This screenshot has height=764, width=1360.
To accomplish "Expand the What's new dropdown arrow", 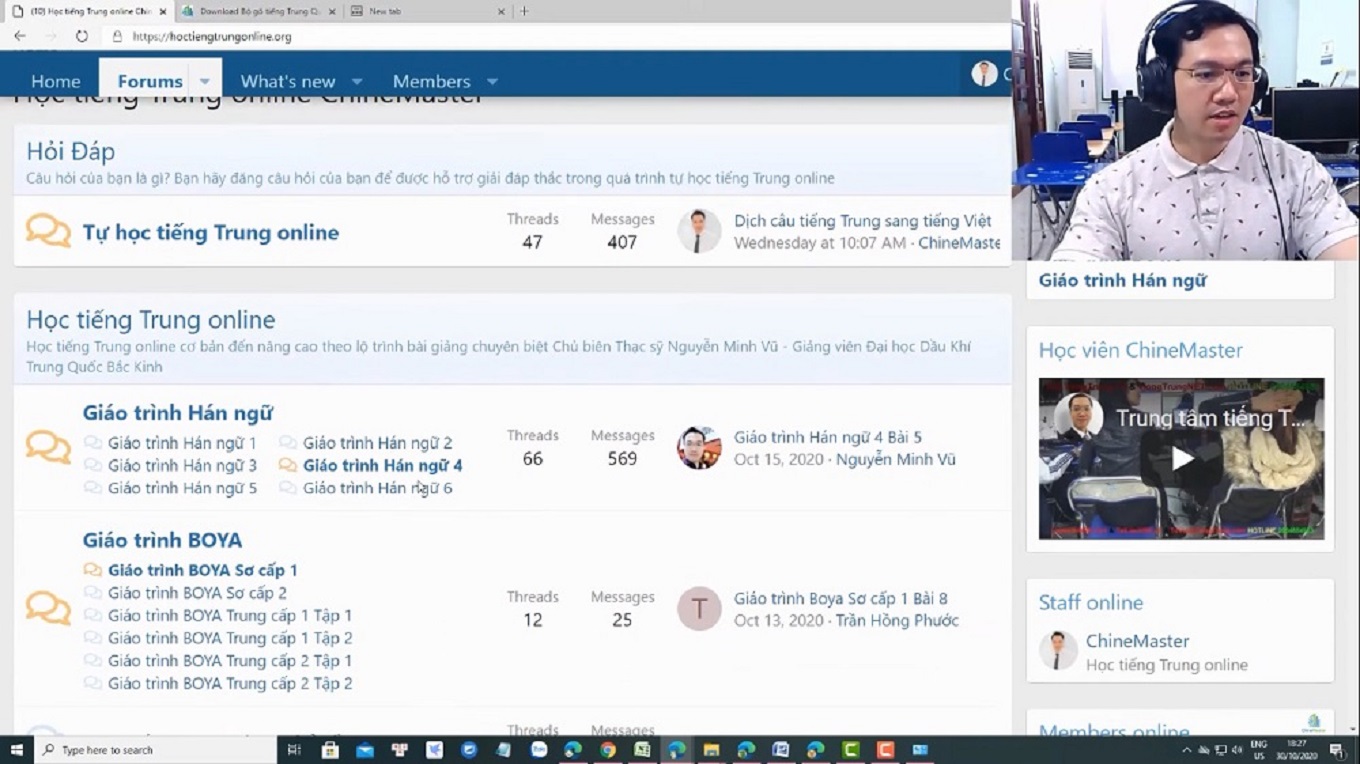I will click(x=357, y=81).
